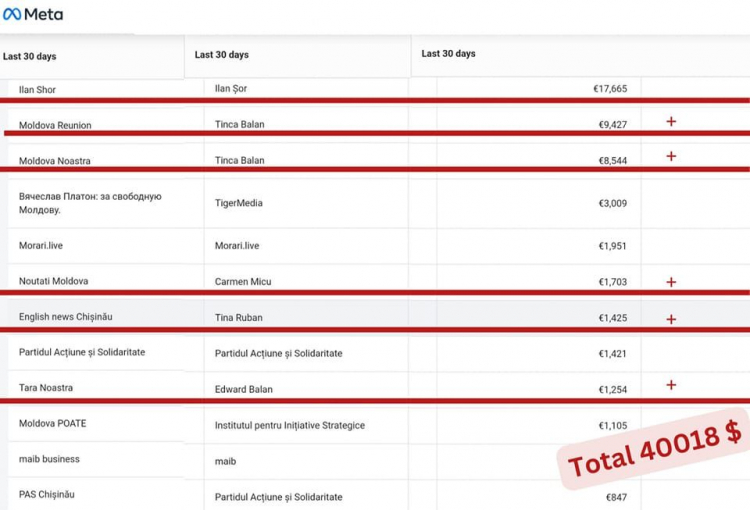Click the red plus beside Moldova Noastra

671,156
